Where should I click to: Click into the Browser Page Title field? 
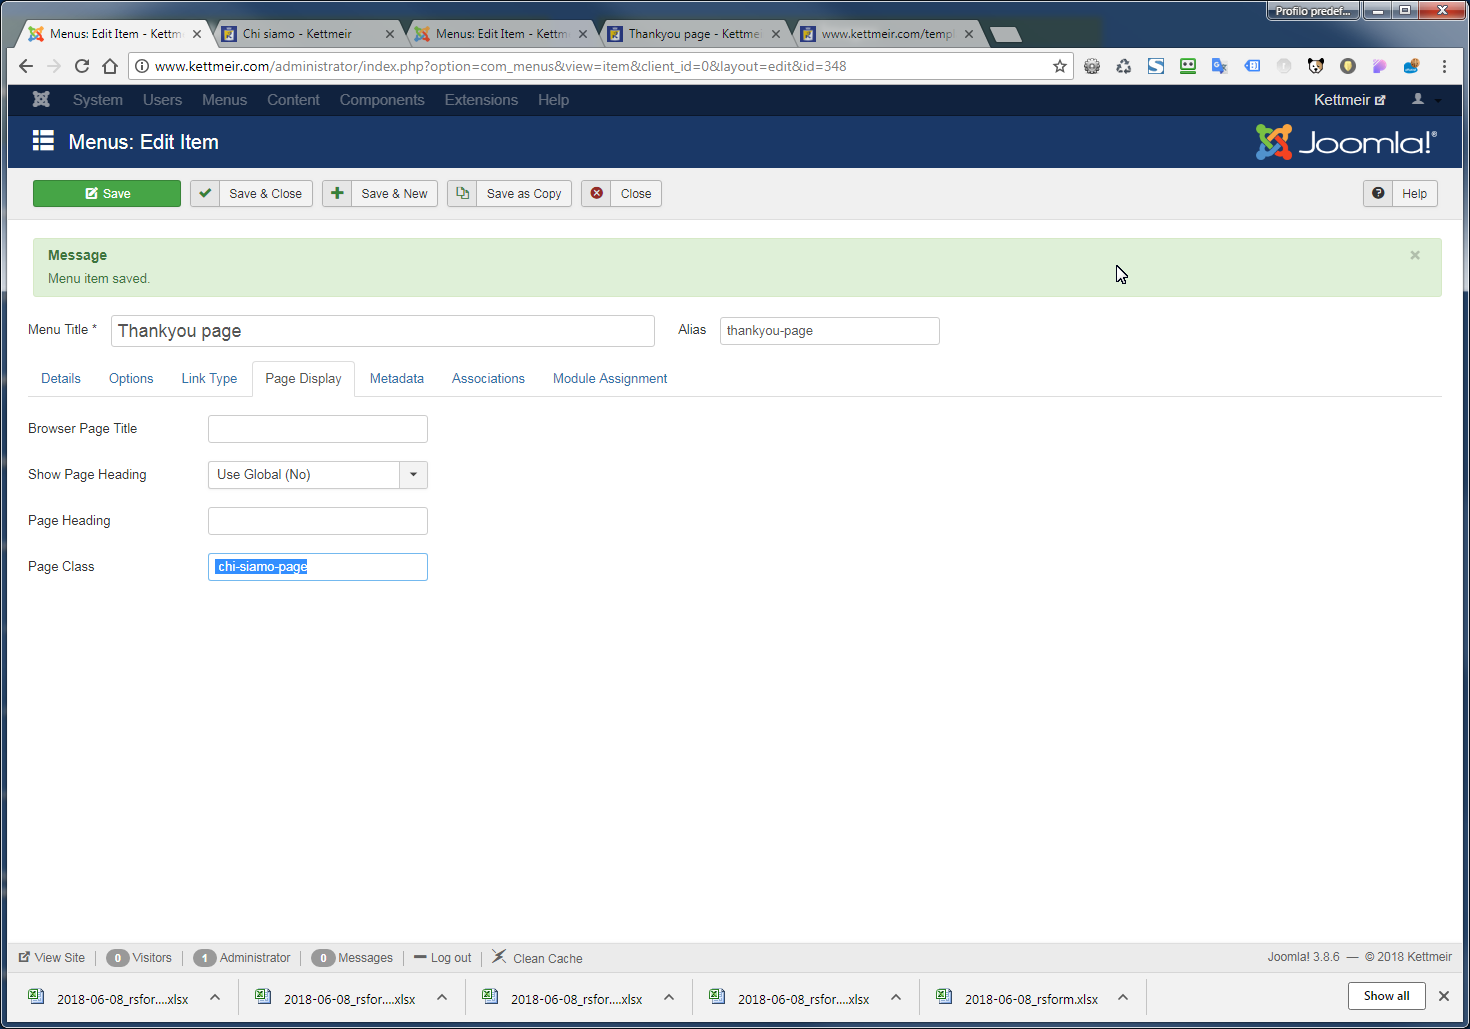click(318, 429)
